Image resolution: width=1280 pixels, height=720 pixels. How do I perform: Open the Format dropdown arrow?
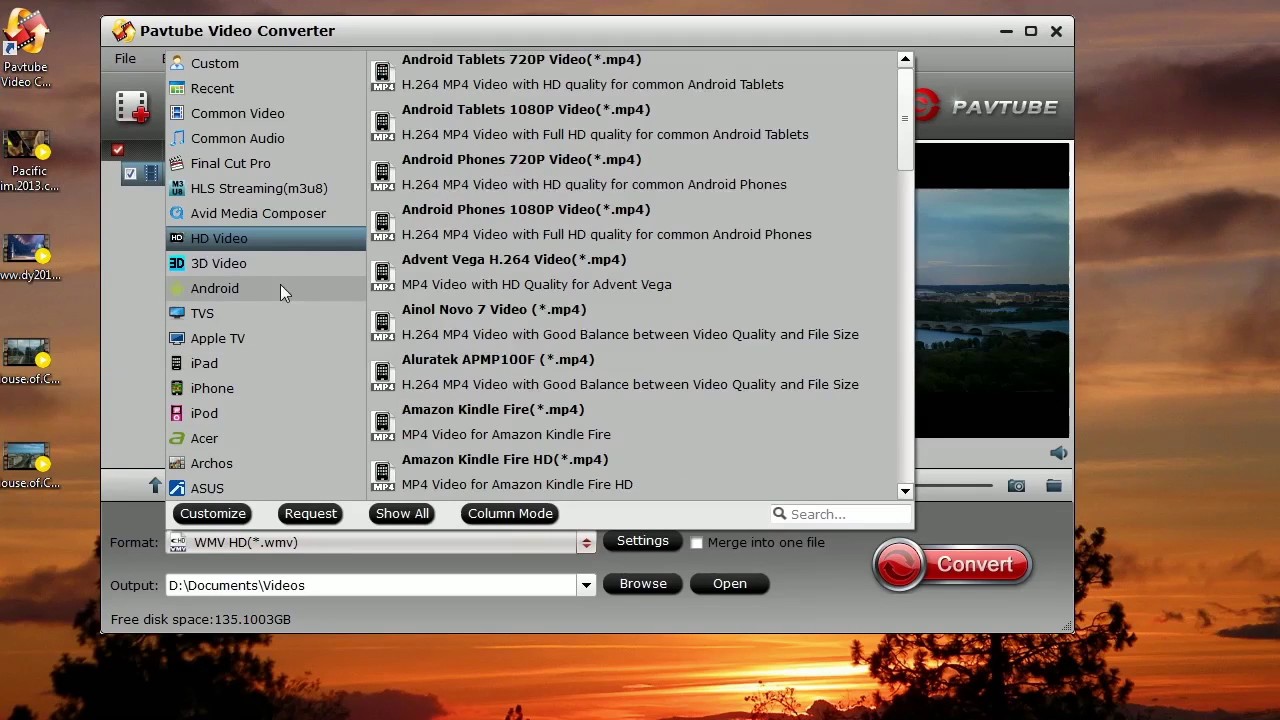click(x=586, y=543)
